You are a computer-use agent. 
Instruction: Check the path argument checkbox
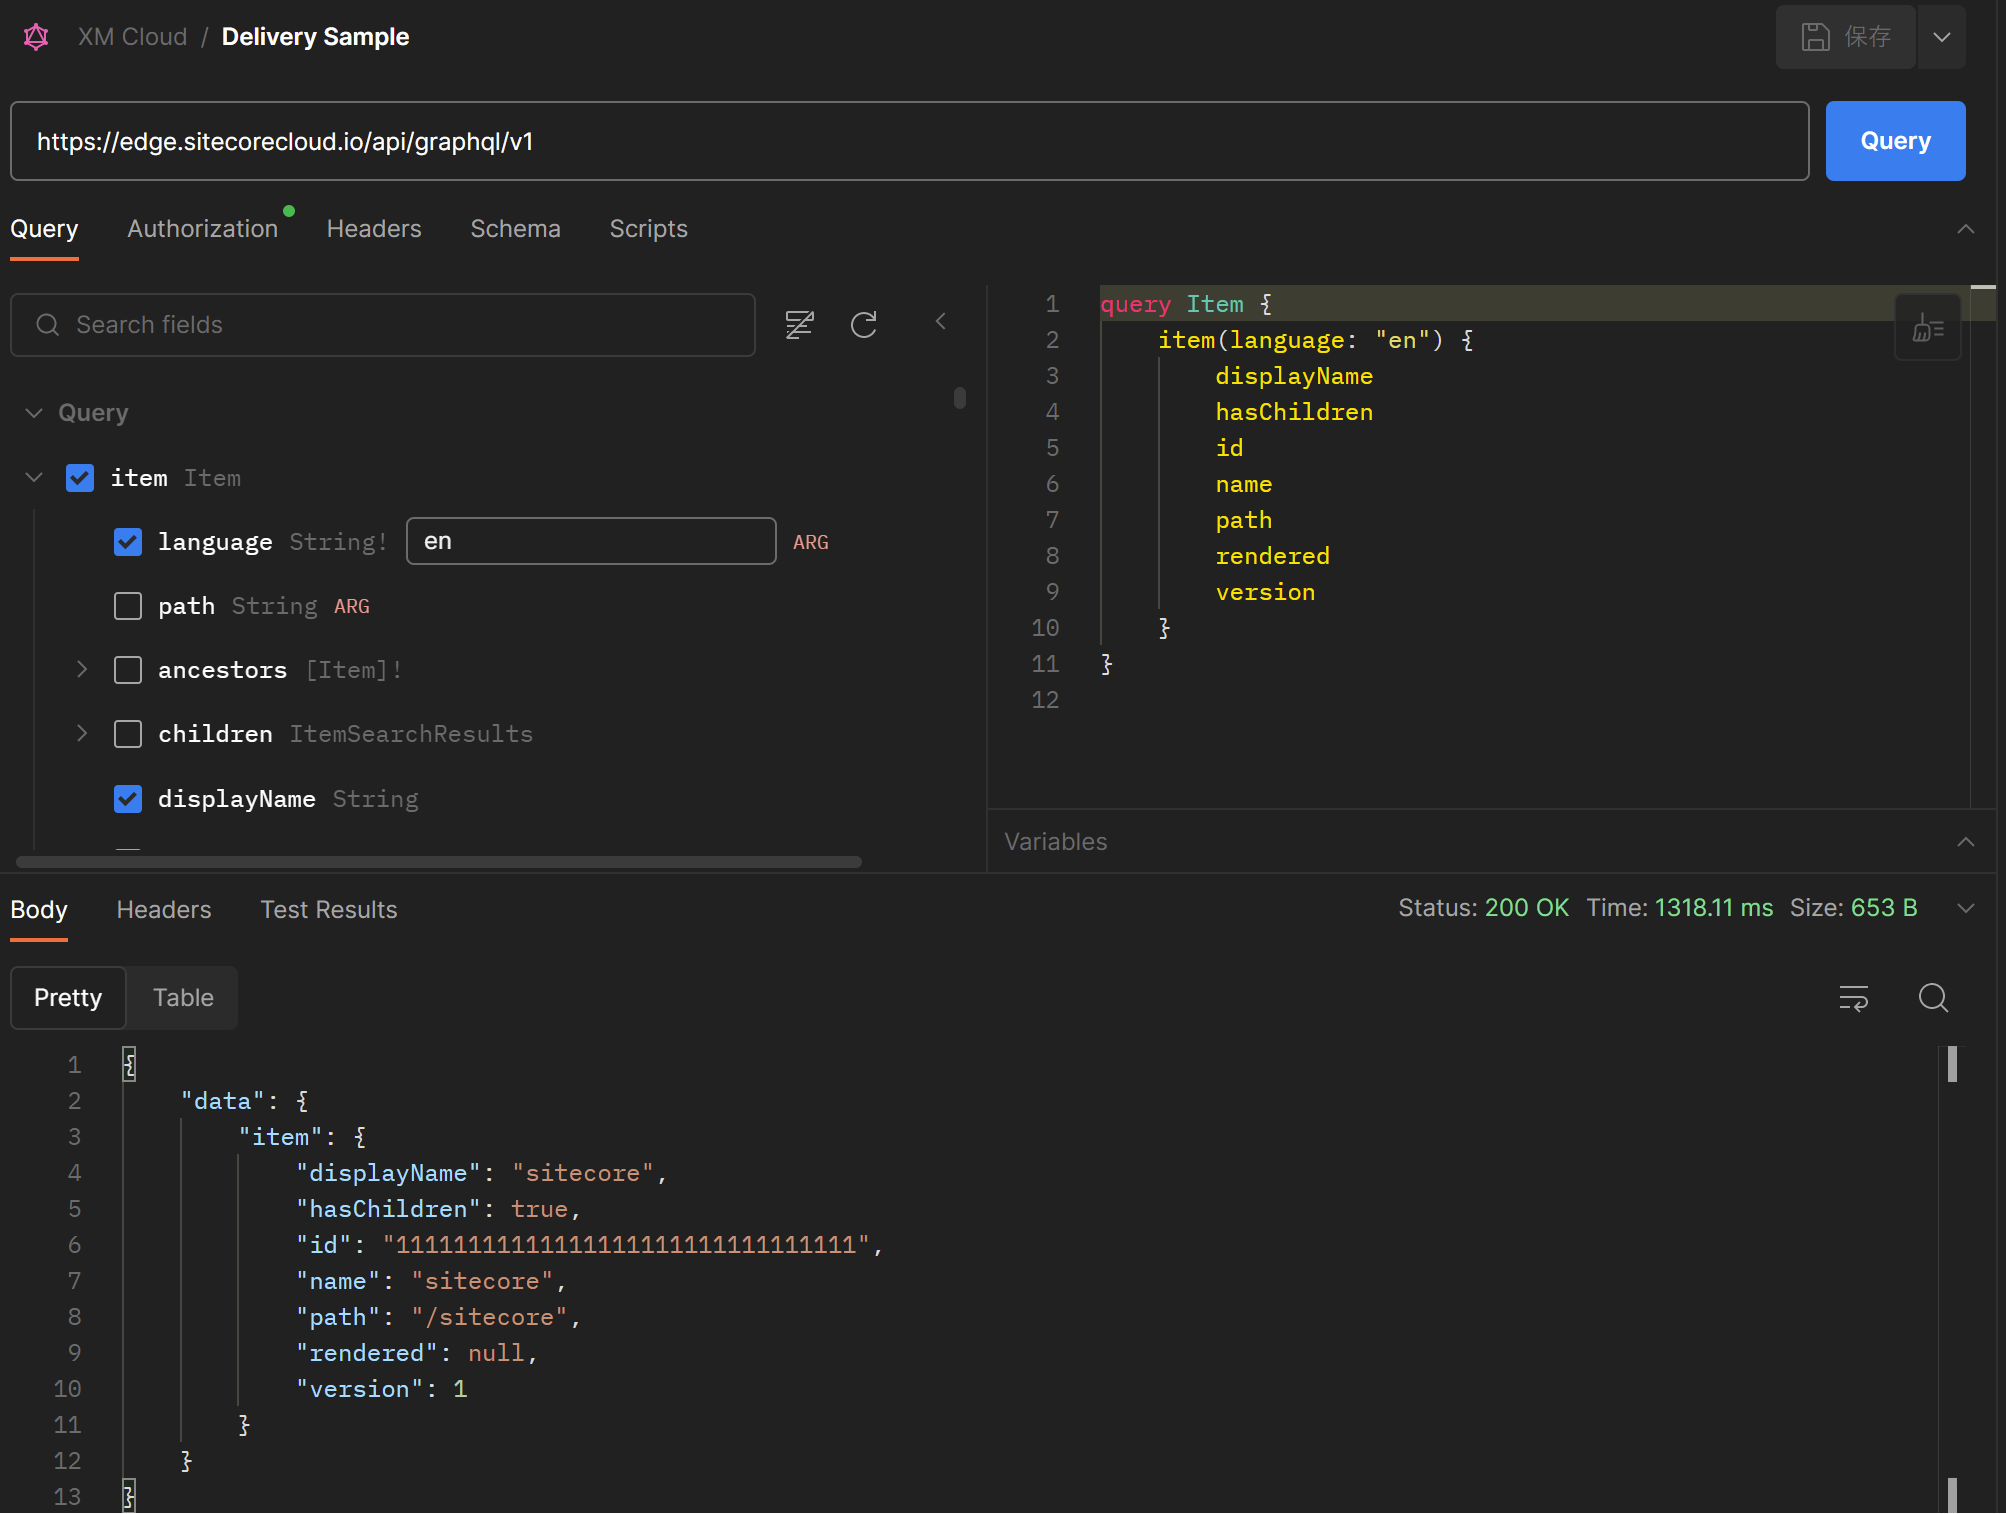point(128,606)
